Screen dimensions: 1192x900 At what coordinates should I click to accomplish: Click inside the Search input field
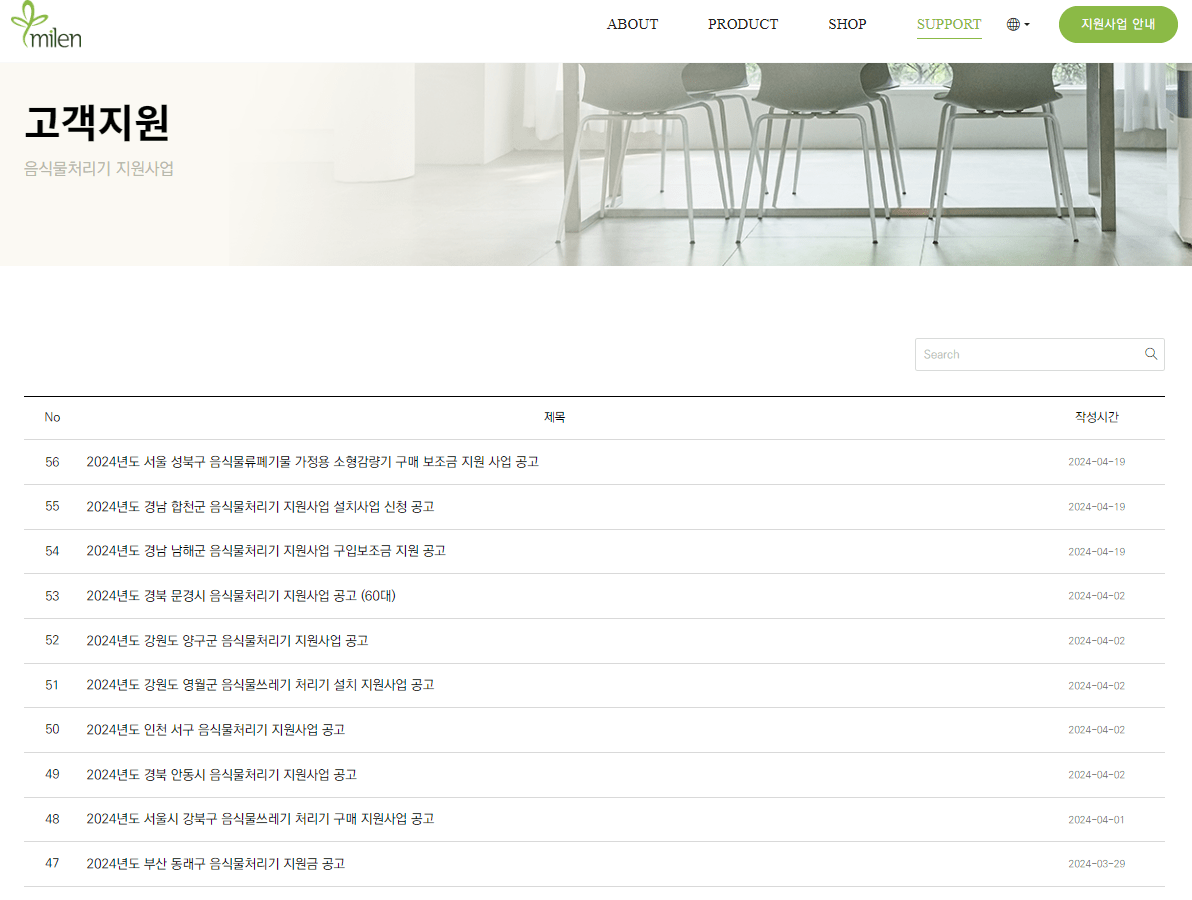[x=1020, y=354]
